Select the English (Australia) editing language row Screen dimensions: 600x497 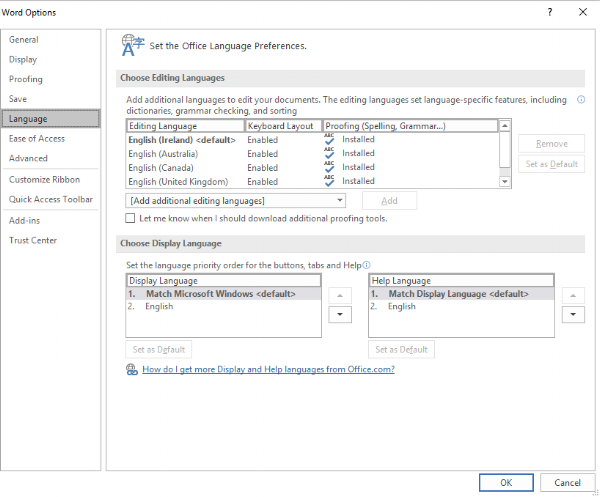(x=312, y=153)
